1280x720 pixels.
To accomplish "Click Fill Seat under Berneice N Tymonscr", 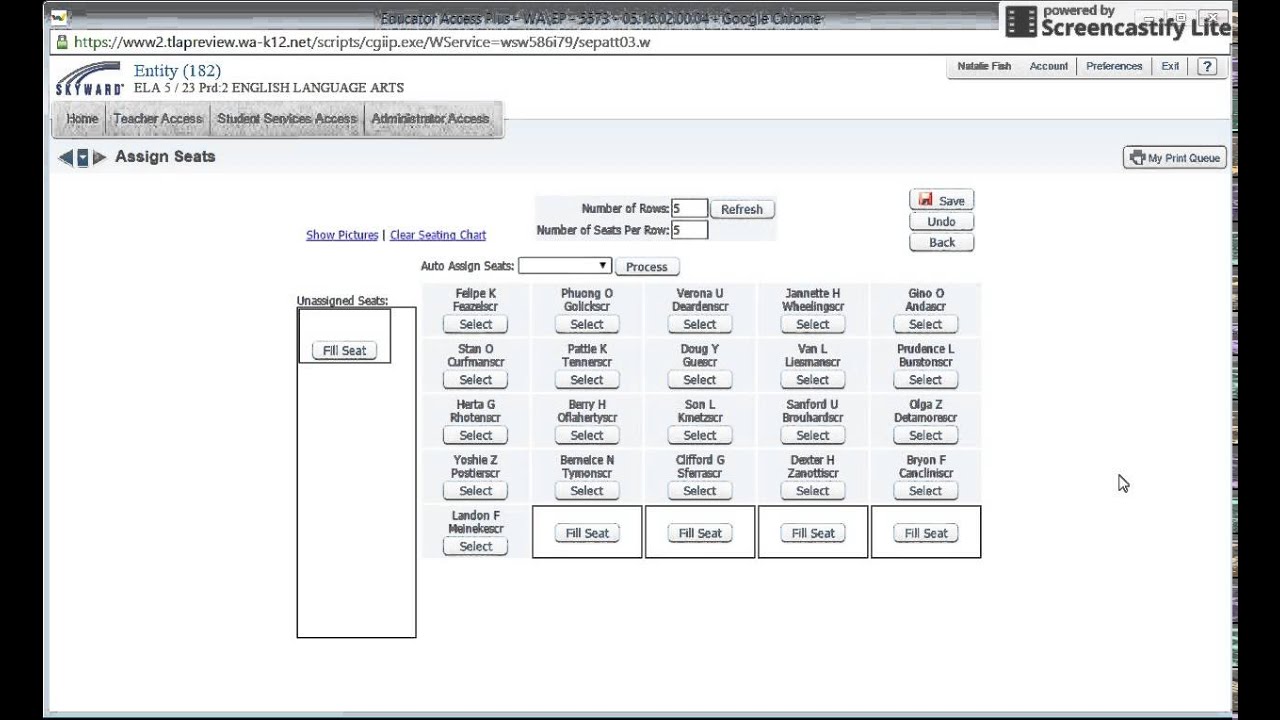I will click(x=587, y=534).
